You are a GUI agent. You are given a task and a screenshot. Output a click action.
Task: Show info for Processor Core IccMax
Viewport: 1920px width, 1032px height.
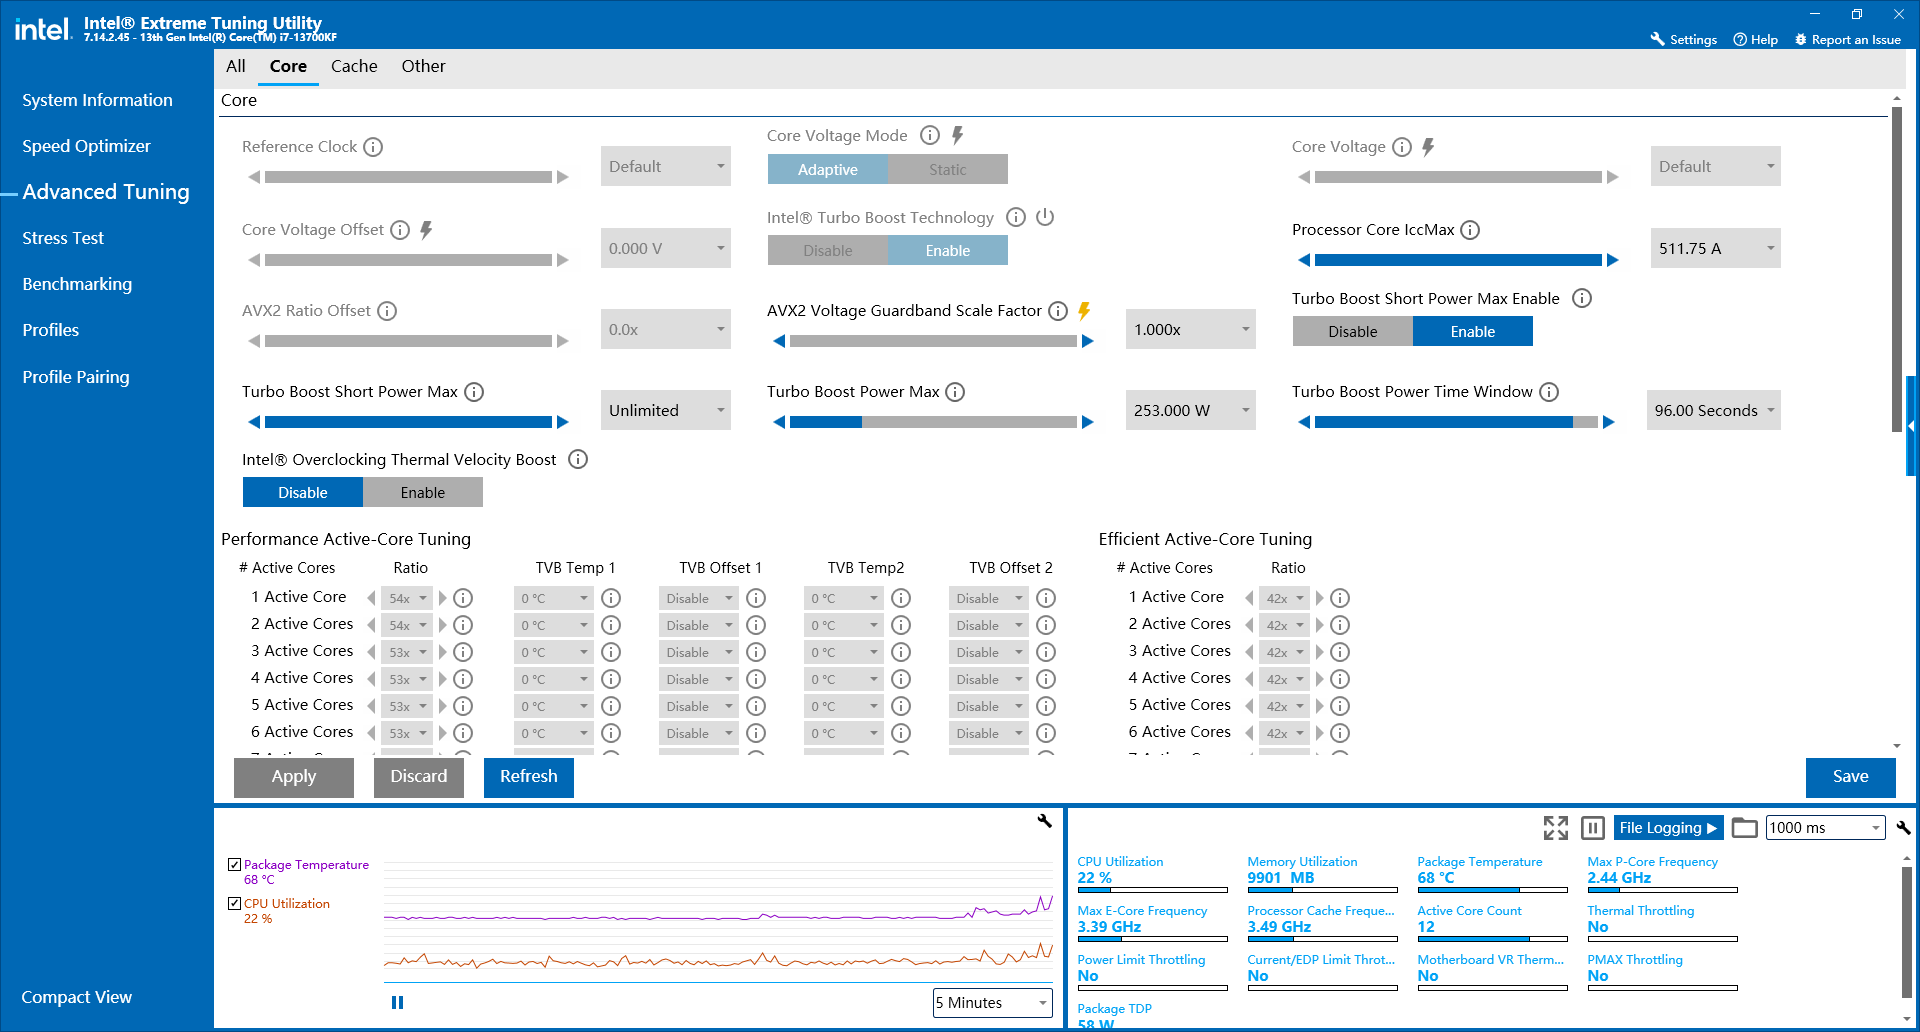[x=1470, y=230]
